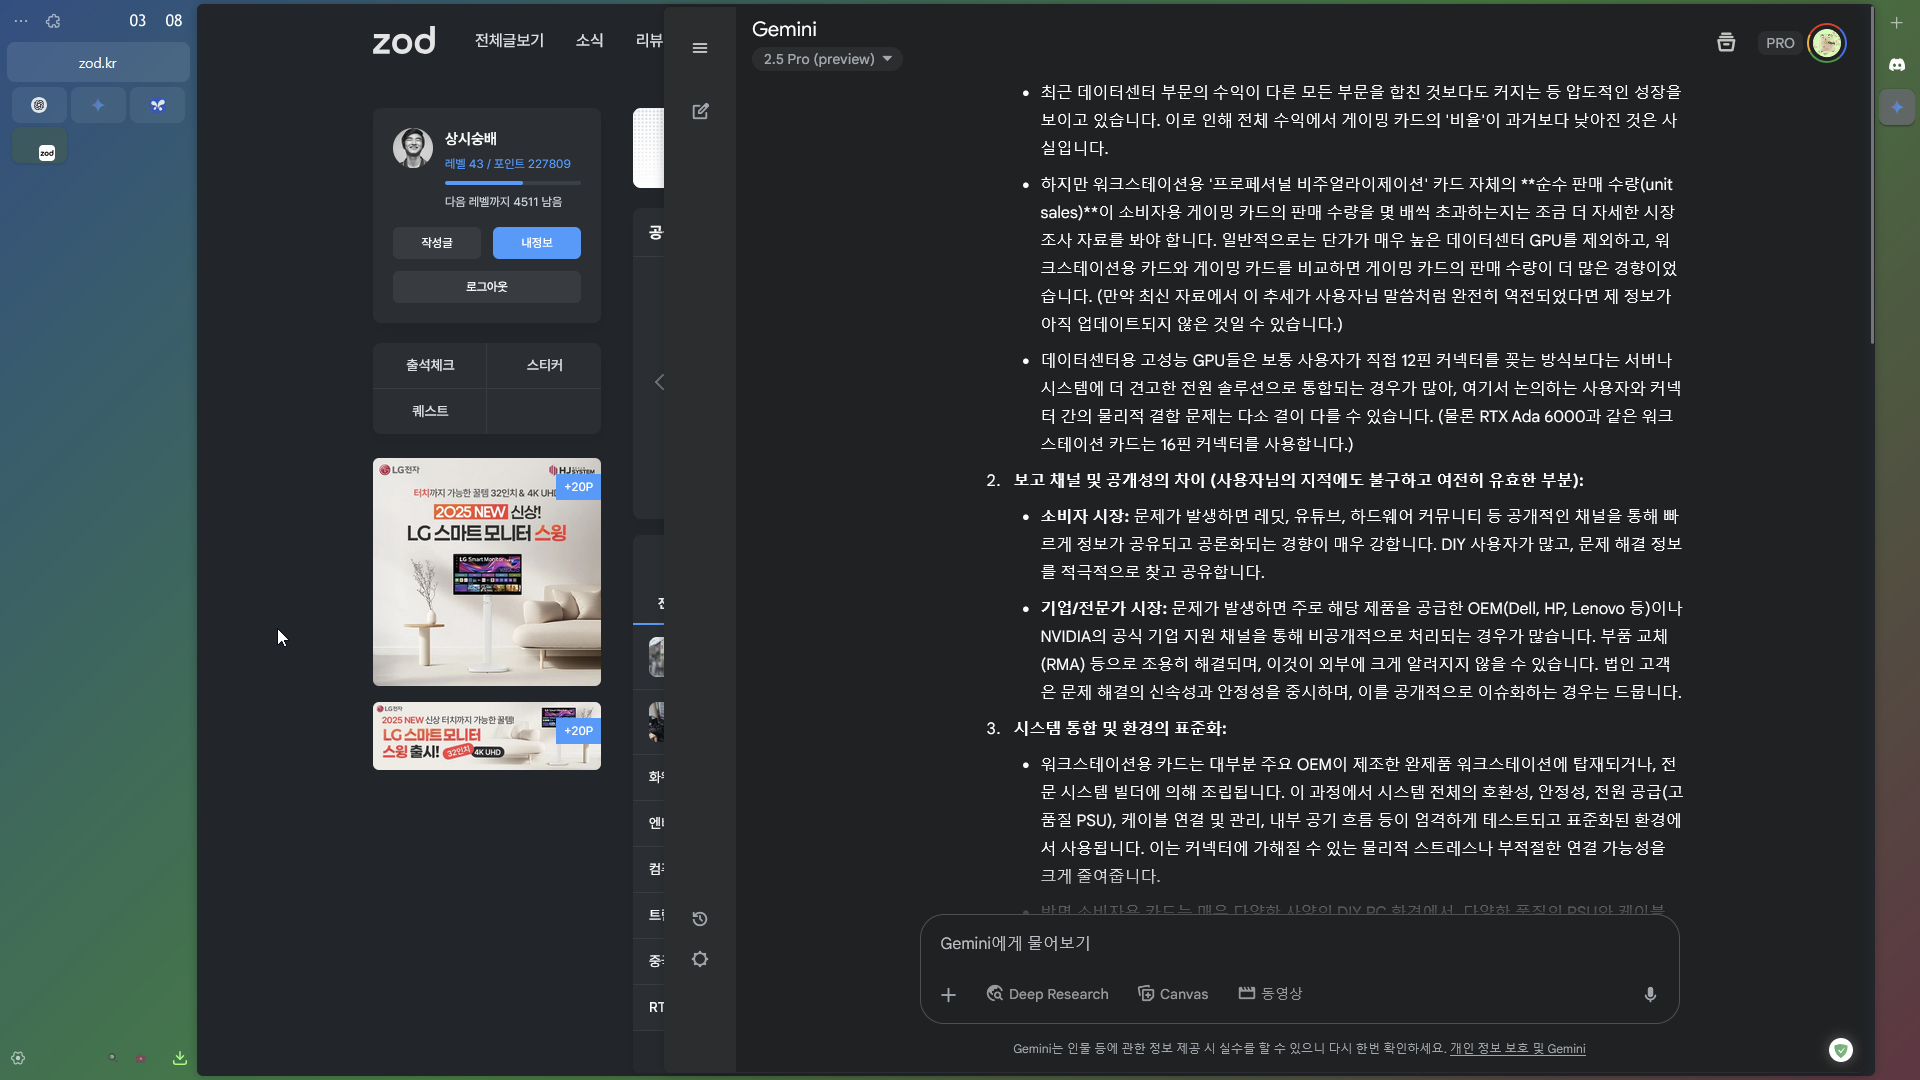Open 전체글보기 menu on zod
This screenshot has width=1920, height=1080.
click(509, 40)
